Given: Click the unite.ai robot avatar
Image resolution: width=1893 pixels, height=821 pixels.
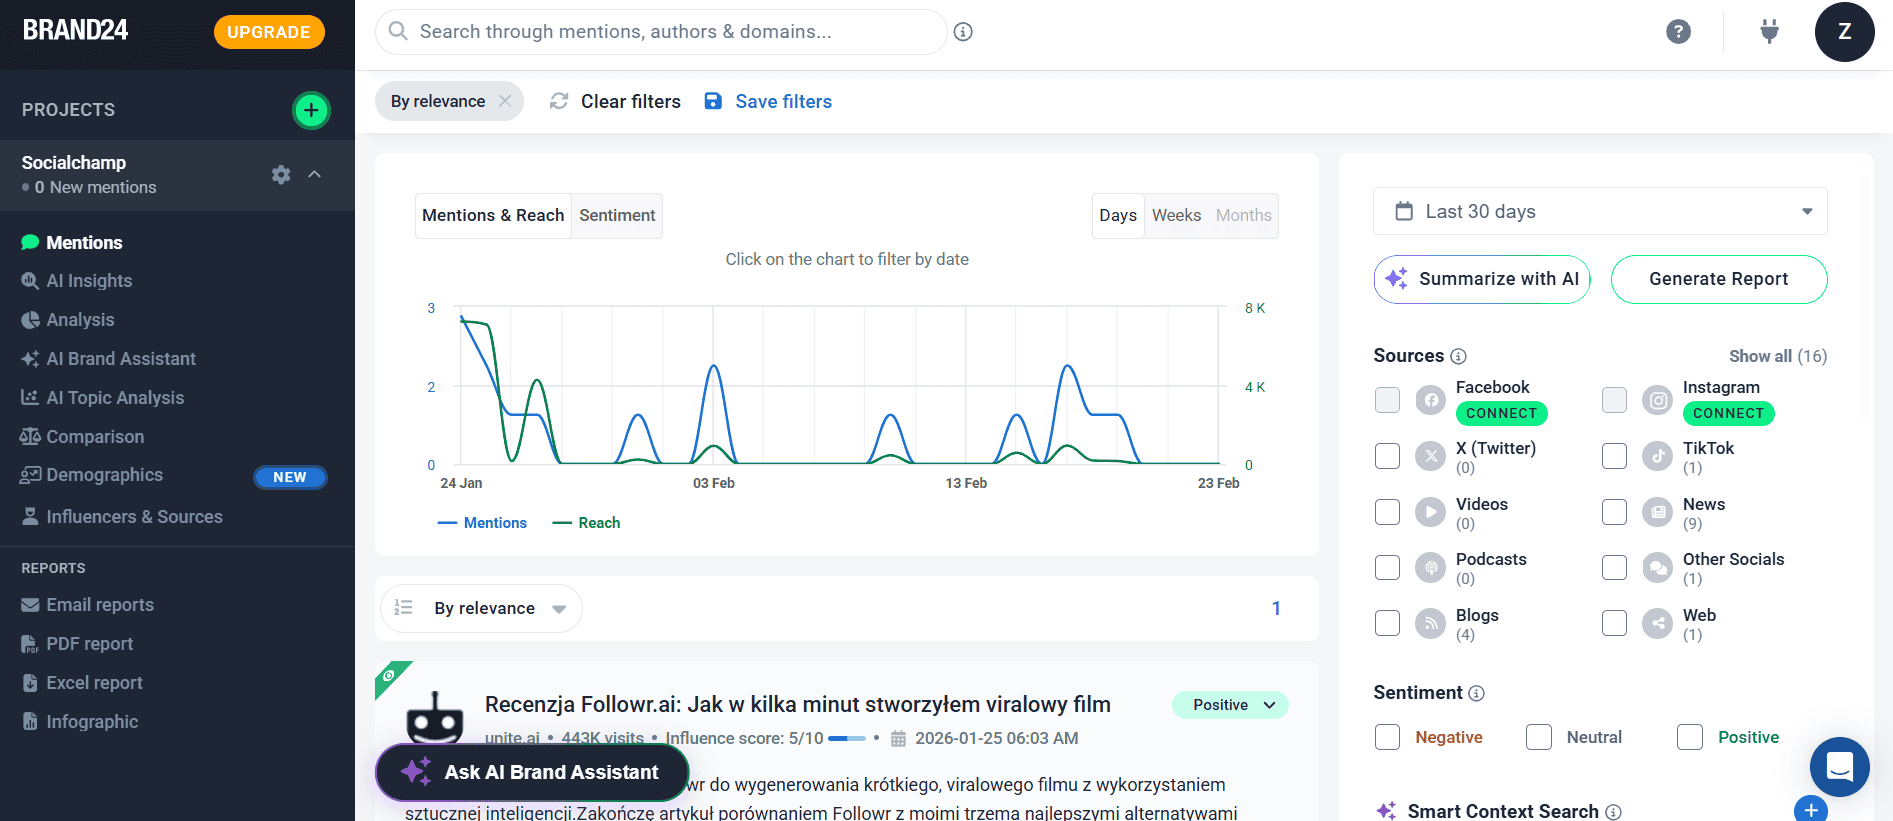Looking at the screenshot, I should click(x=434, y=717).
